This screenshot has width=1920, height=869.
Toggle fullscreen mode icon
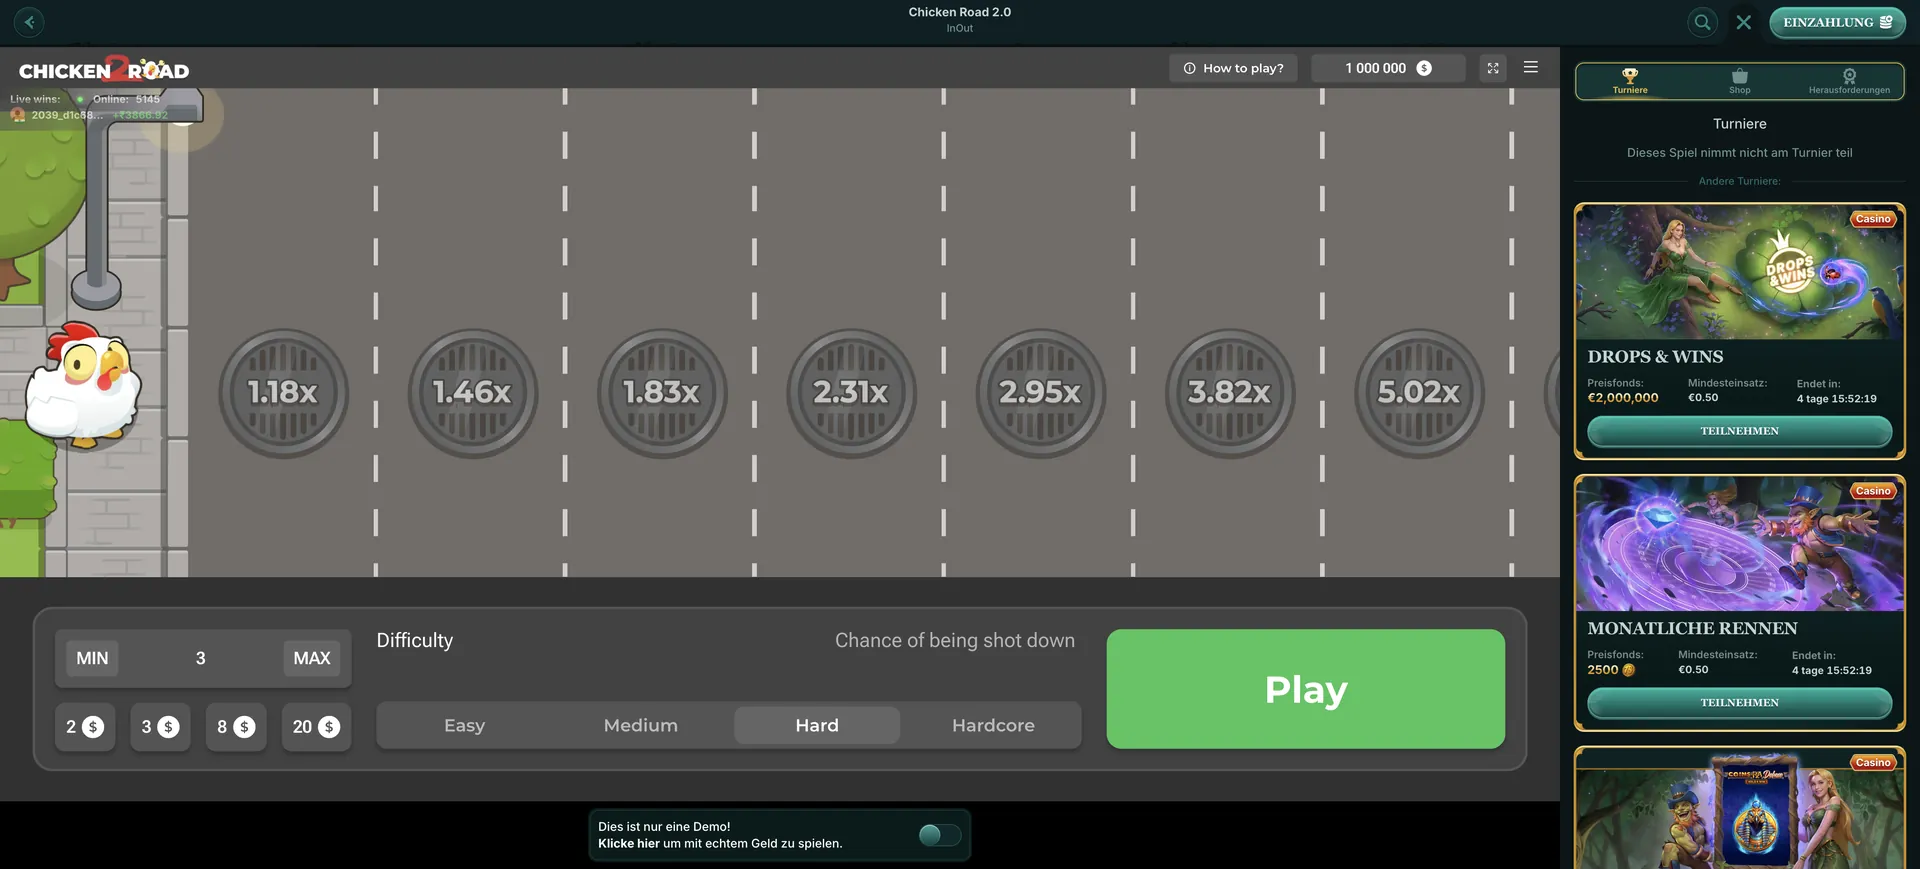click(1493, 68)
